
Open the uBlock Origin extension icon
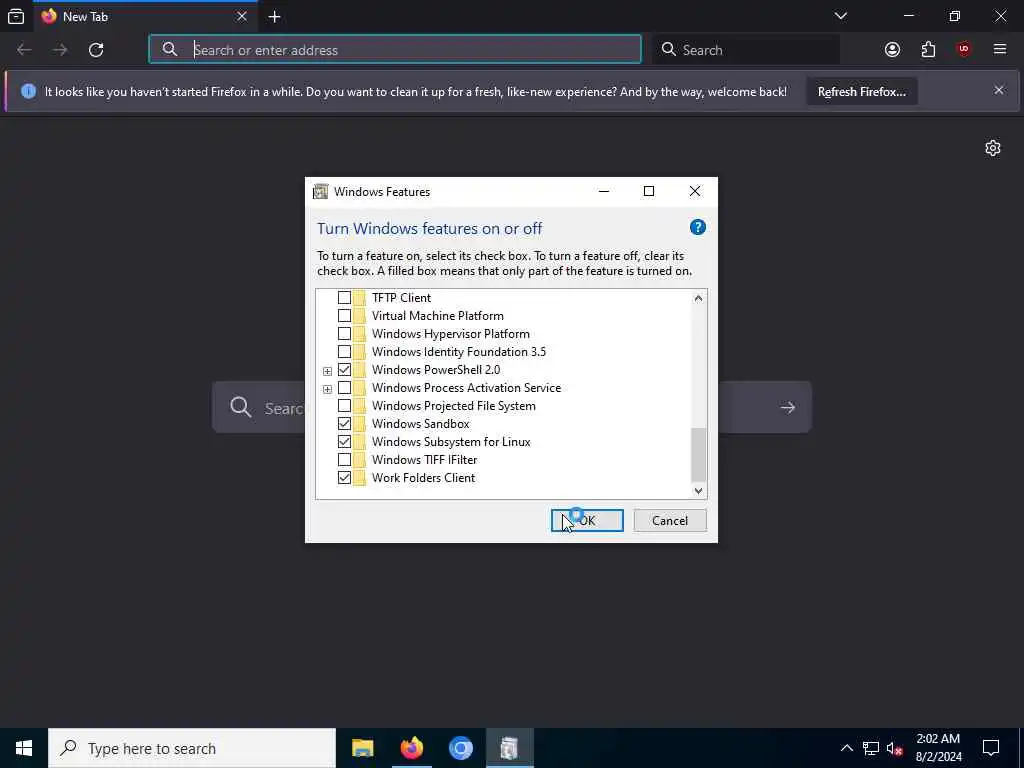pyautogui.click(x=964, y=50)
